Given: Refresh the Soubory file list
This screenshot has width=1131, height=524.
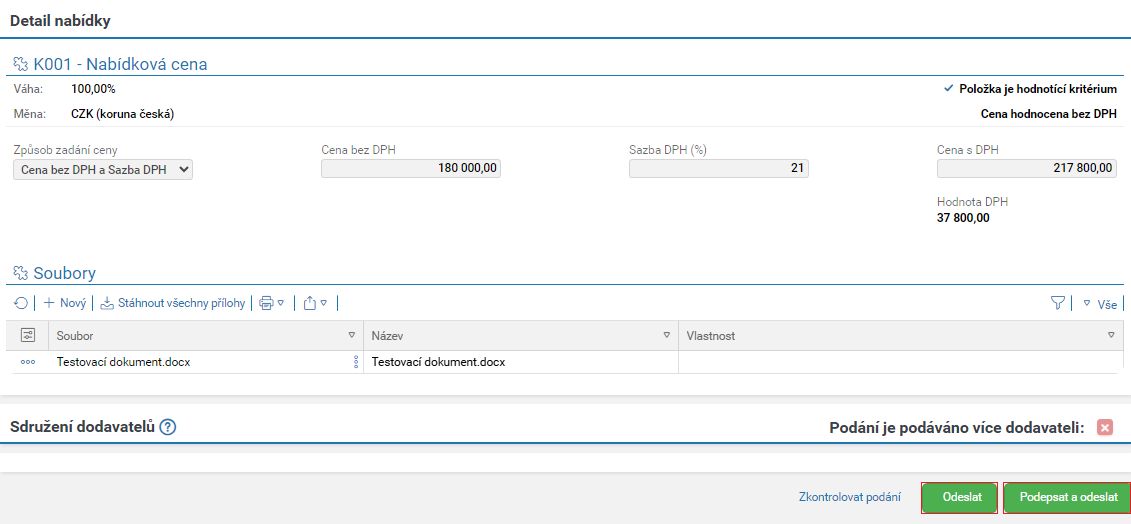Looking at the screenshot, I should tap(21, 303).
